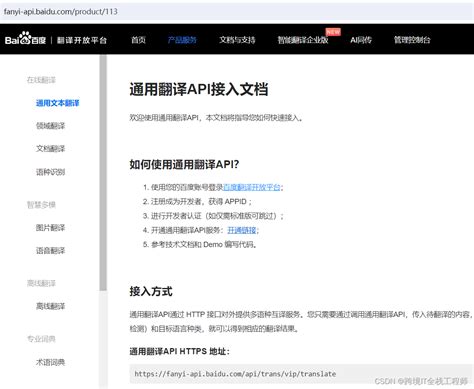Select 语种识别 in the sidebar
This screenshot has width=474, height=389.
50,172
